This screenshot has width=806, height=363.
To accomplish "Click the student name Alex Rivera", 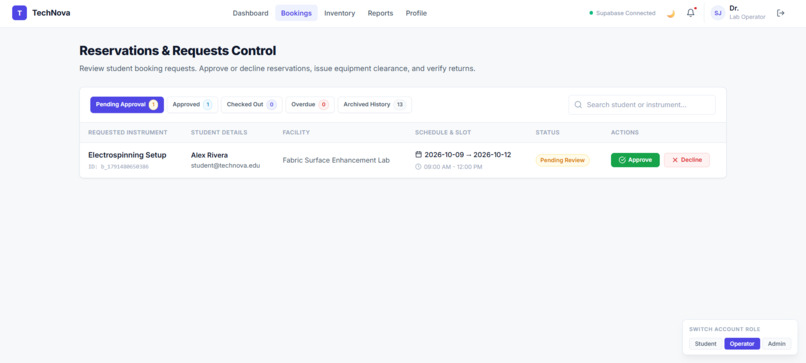I will tap(209, 155).
